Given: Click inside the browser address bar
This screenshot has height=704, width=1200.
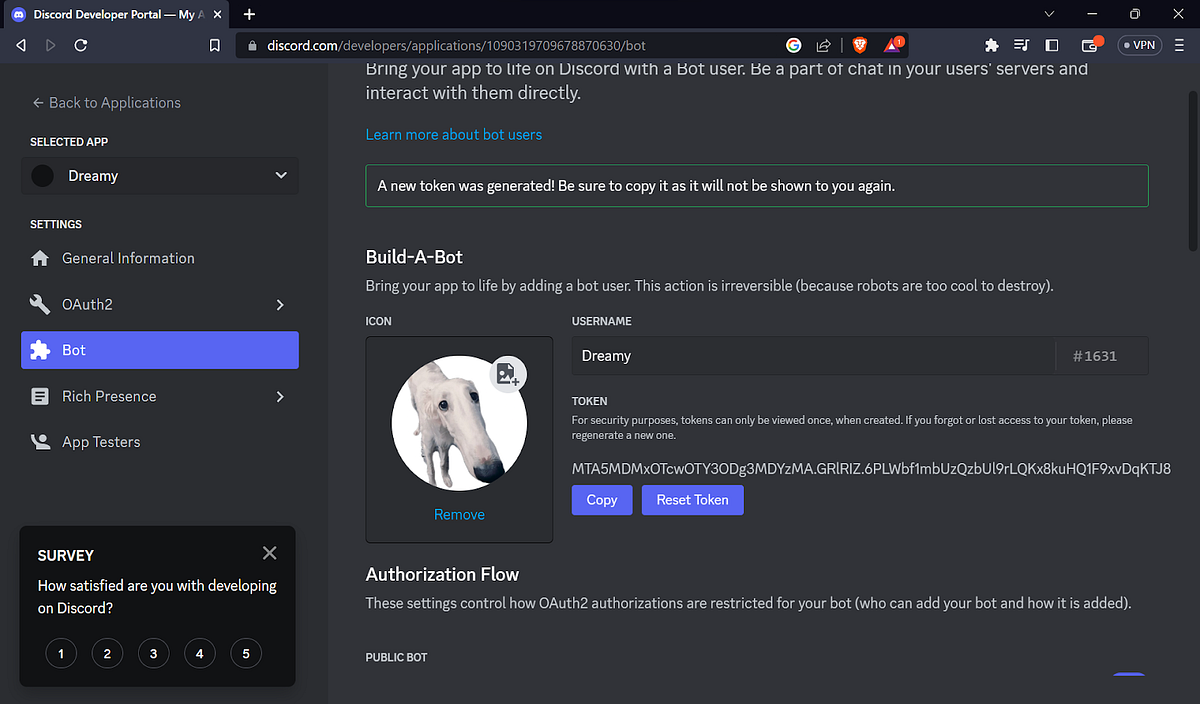Looking at the screenshot, I should pos(500,45).
